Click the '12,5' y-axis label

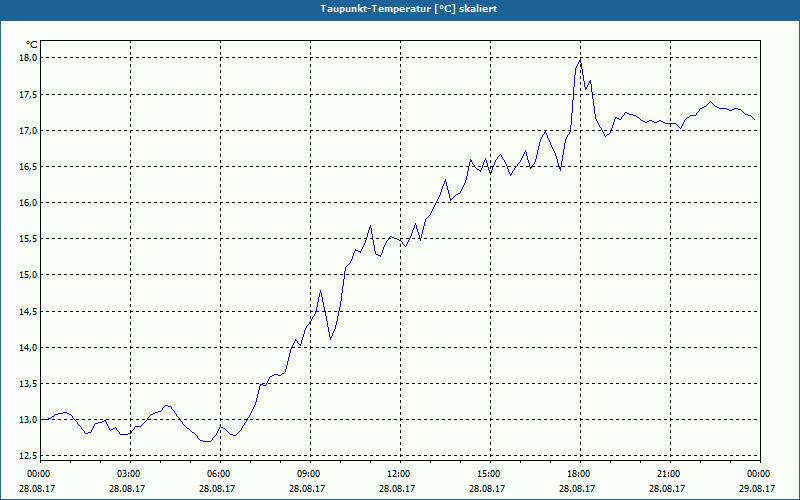pyautogui.click(x=29, y=456)
